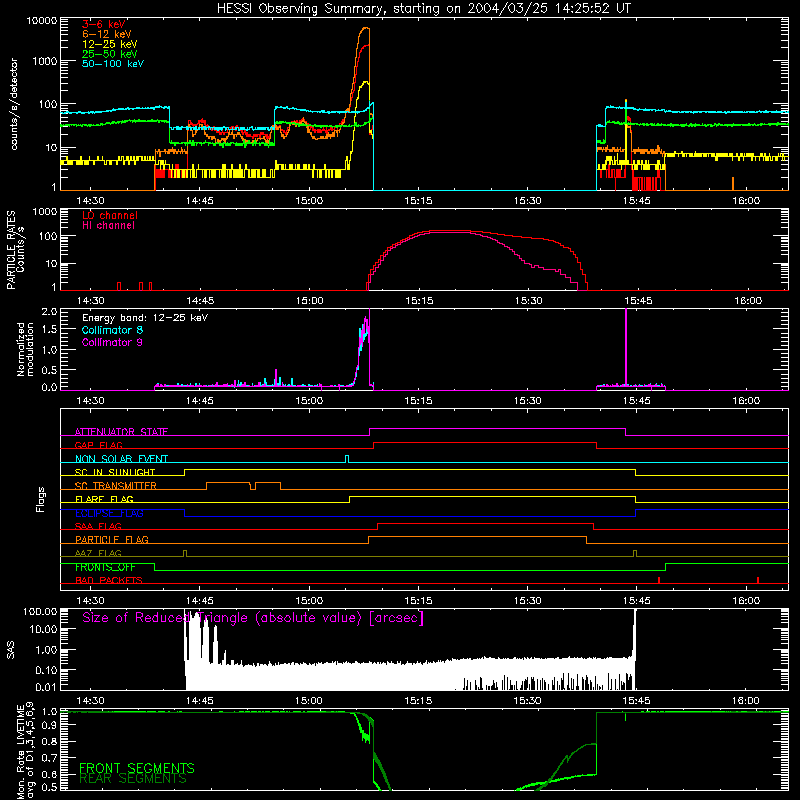Click the SC_IN_SUNLIGHT flag label
This screenshot has height=800, width=800.
coord(115,472)
